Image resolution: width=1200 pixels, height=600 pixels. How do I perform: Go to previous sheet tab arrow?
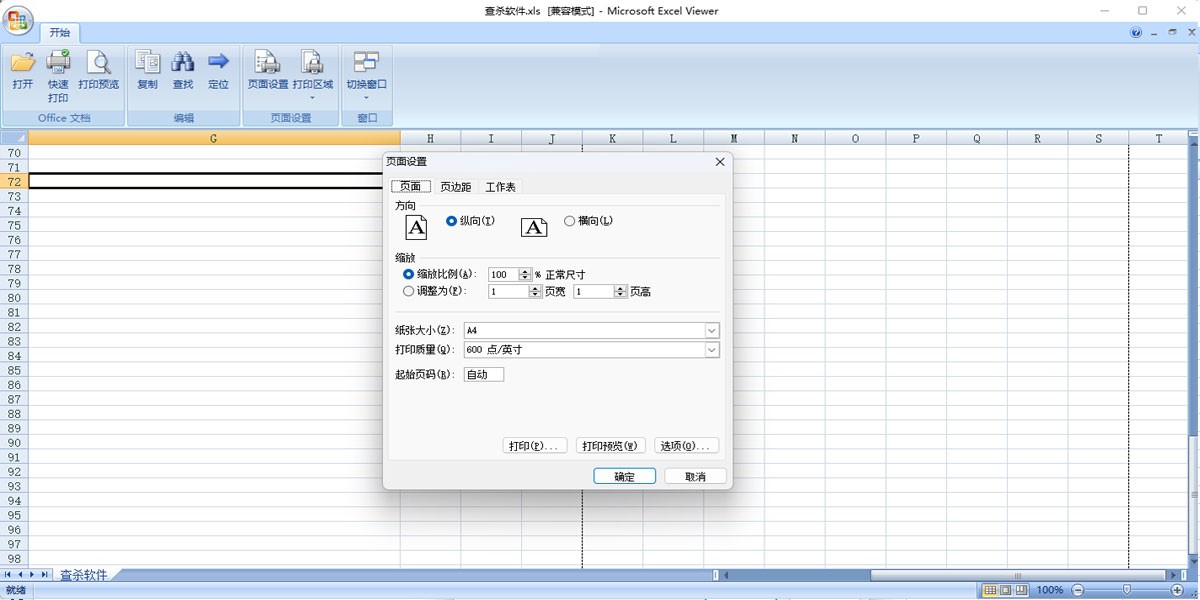tap(20, 575)
